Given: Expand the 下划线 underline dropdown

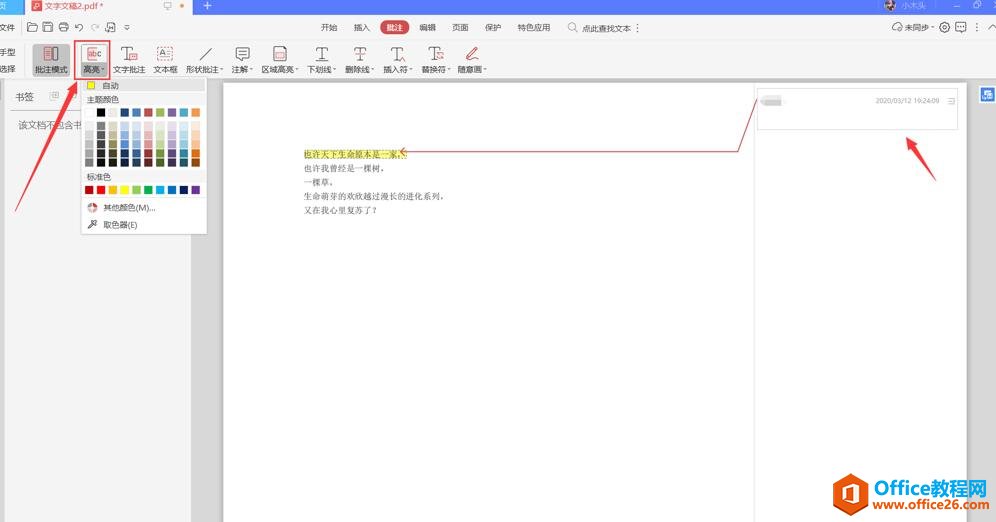Looking at the screenshot, I should pyautogui.click(x=322, y=60).
